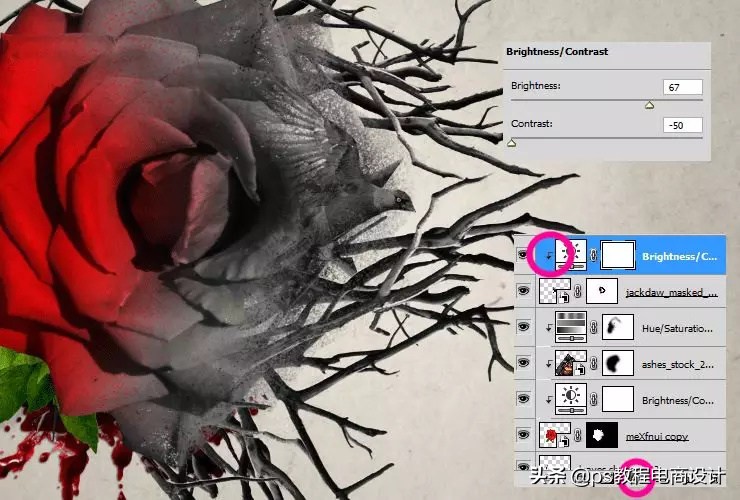Click chain link on lower Brightness/Co... layer
740x500 pixels.
[594, 399]
